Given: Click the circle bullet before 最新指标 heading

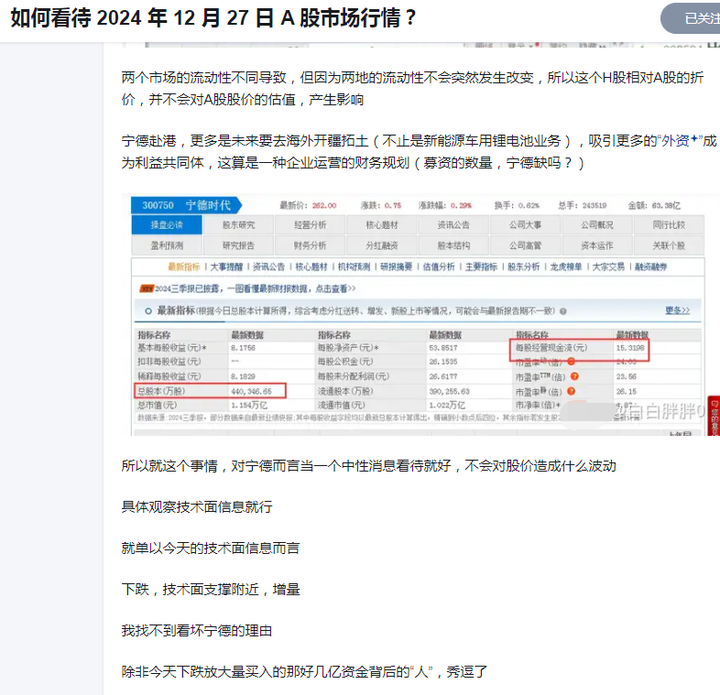Looking at the screenshot, I should click(148, 311).
